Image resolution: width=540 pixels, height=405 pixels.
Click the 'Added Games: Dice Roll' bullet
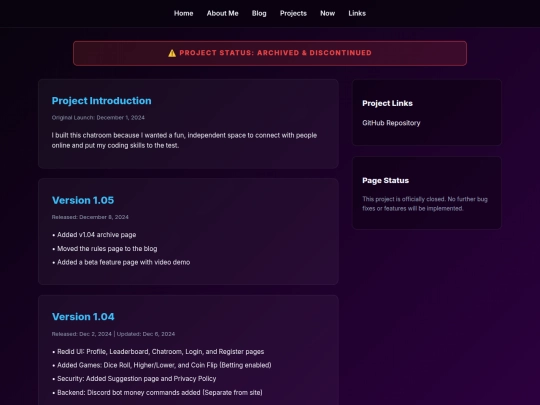162,365
